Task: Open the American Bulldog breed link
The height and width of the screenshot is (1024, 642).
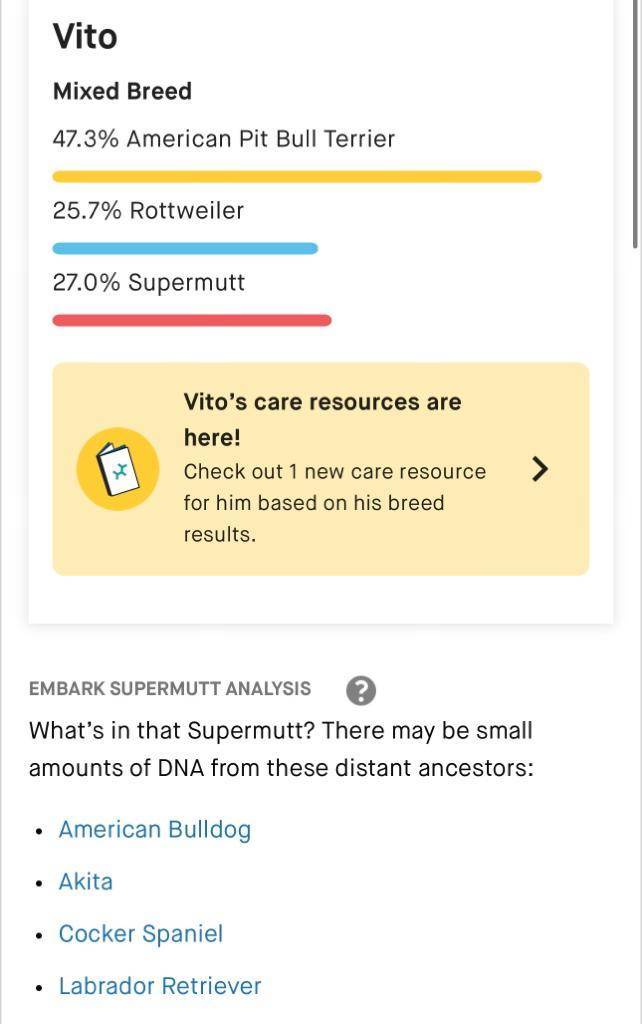Action: point(154,829)
